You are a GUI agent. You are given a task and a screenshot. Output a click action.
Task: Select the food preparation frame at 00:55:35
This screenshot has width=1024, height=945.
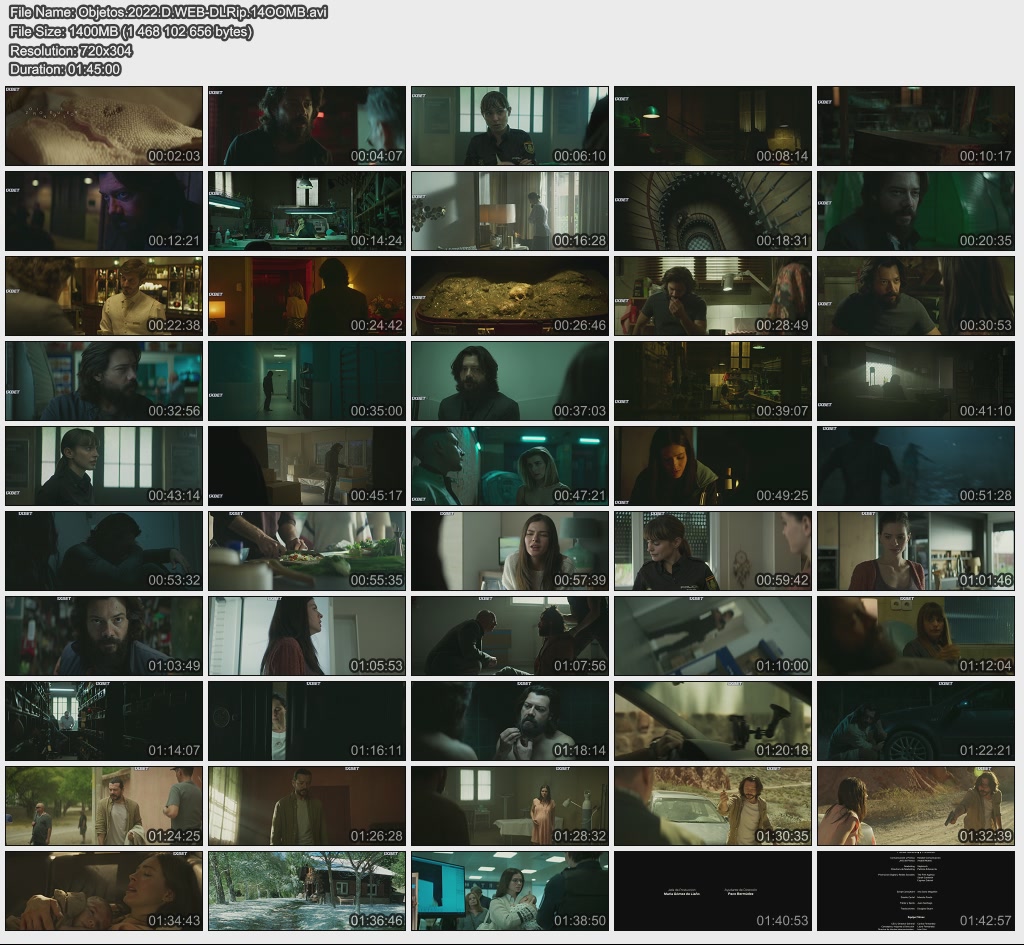coord(307,551)
